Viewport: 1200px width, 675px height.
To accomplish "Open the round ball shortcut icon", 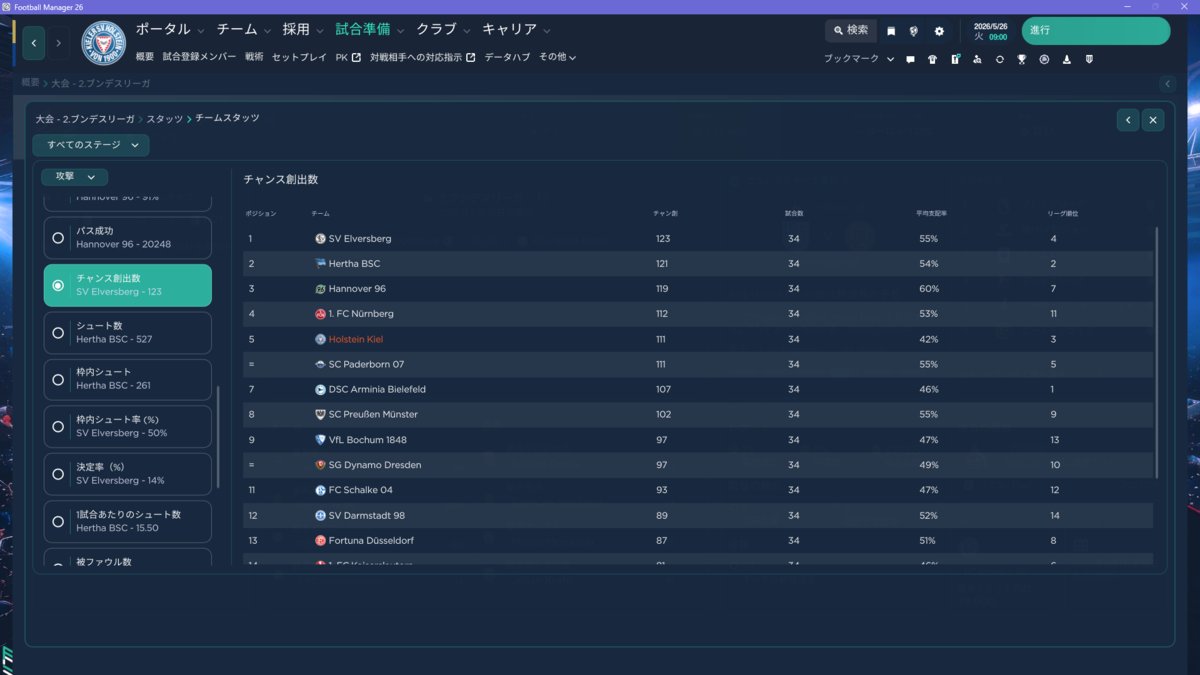I will (1044, 59).
